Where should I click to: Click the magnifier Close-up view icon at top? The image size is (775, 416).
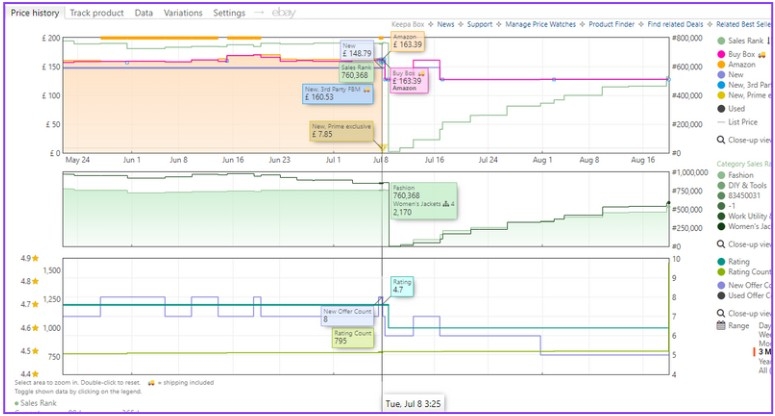point(722,141)
